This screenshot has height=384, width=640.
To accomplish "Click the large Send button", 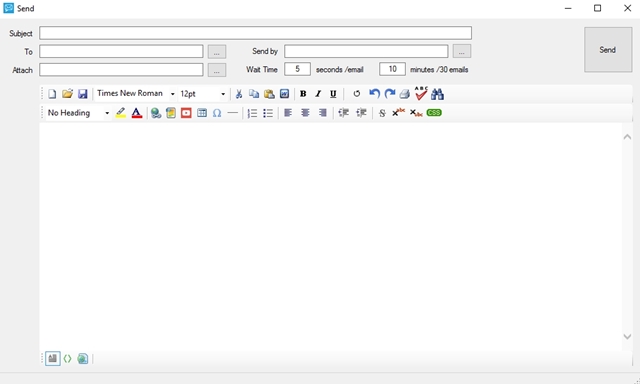I will coord(608,50).
